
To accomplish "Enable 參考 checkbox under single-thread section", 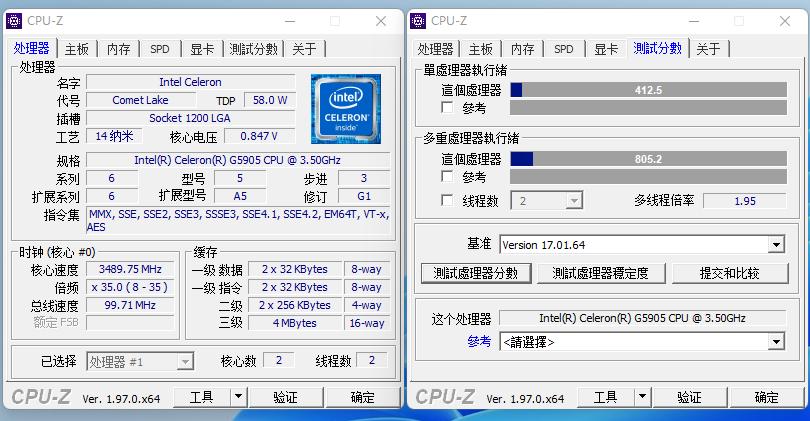I will (x=447, y=107).
